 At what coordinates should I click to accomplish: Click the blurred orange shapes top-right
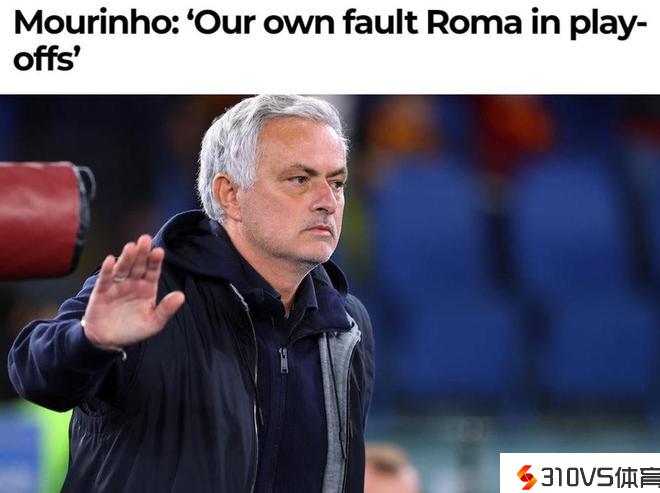[463, 126]
